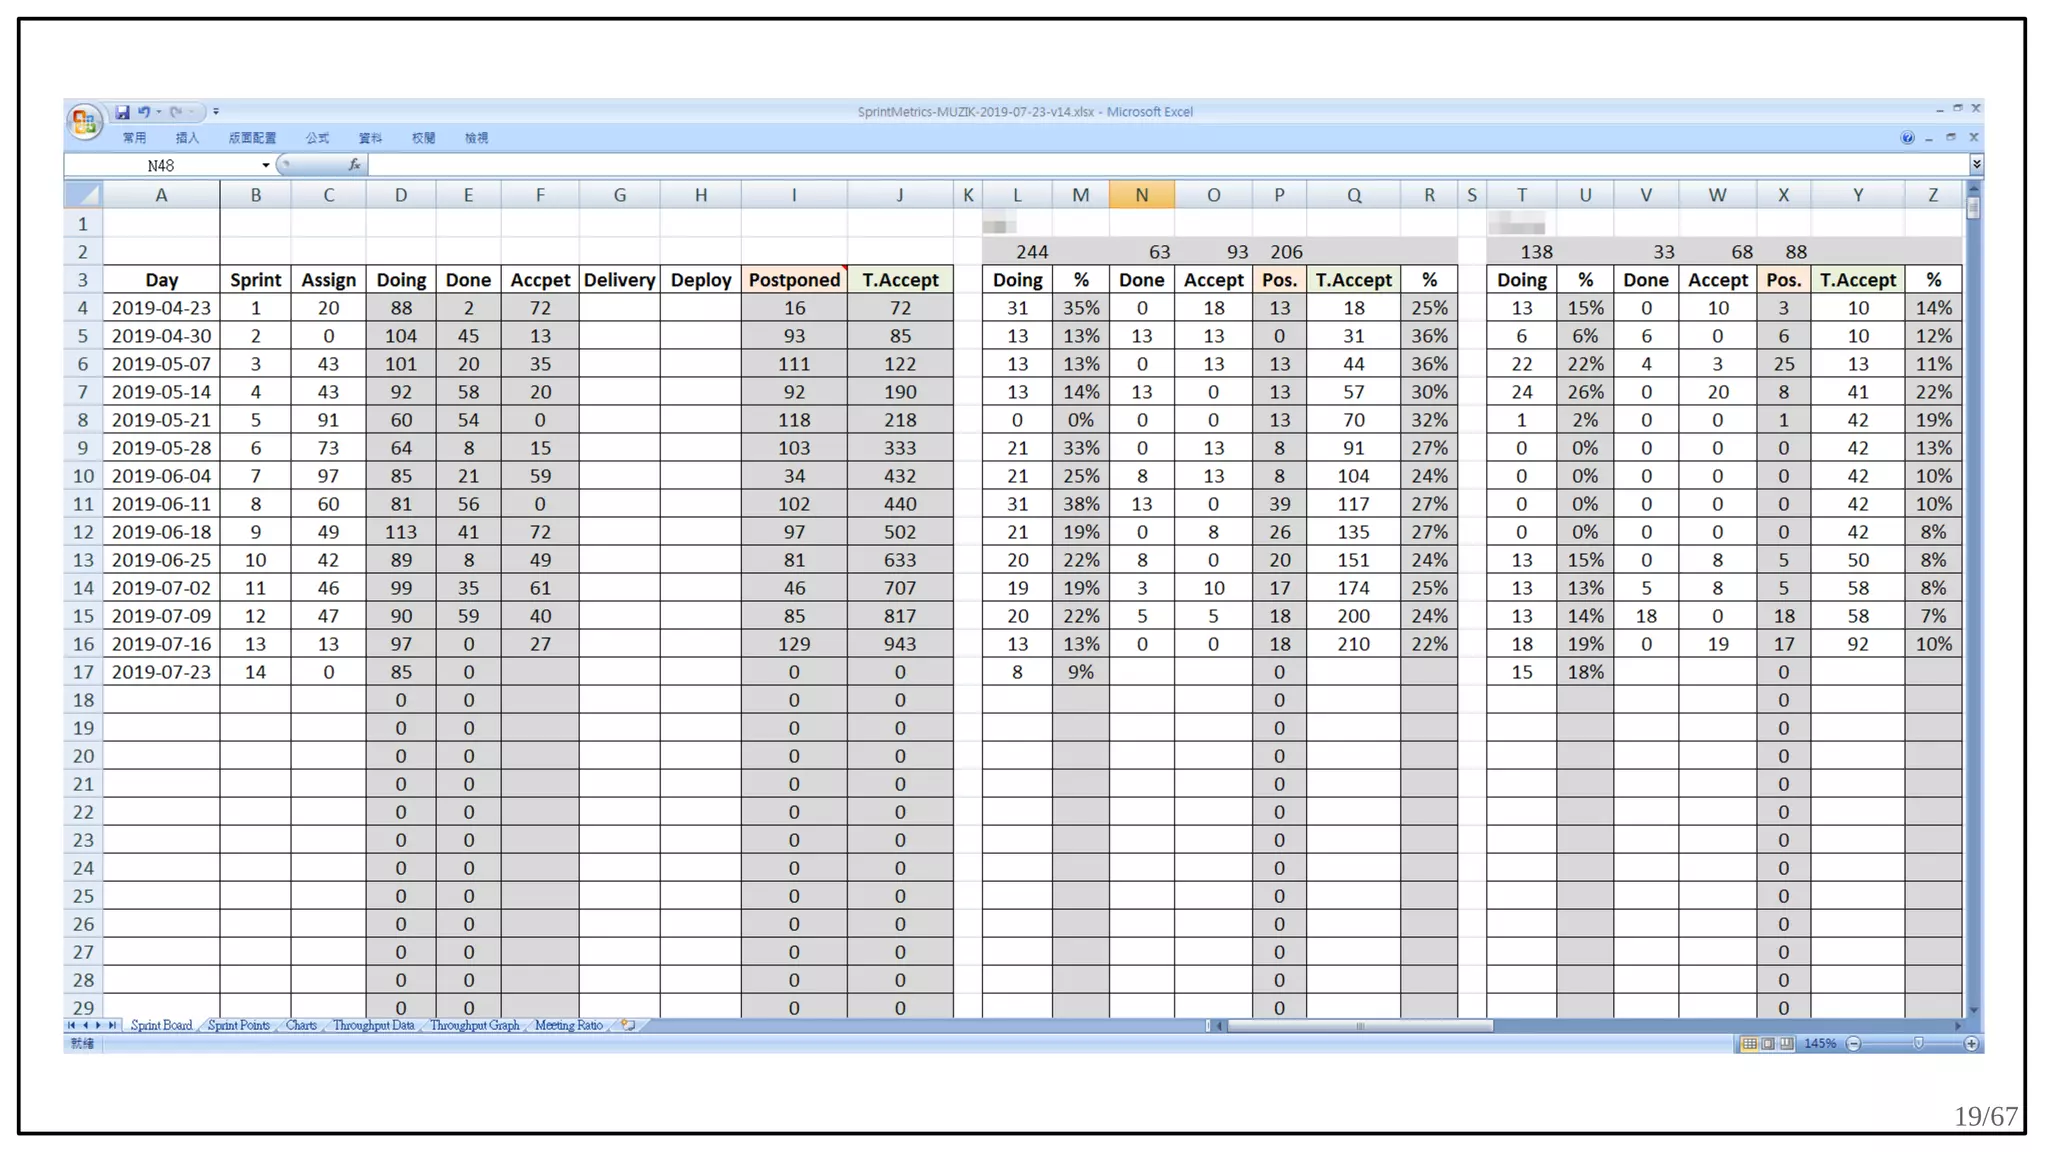
Task: Open the Name Box dropdown arrow
Action: (x=265, y=165)
